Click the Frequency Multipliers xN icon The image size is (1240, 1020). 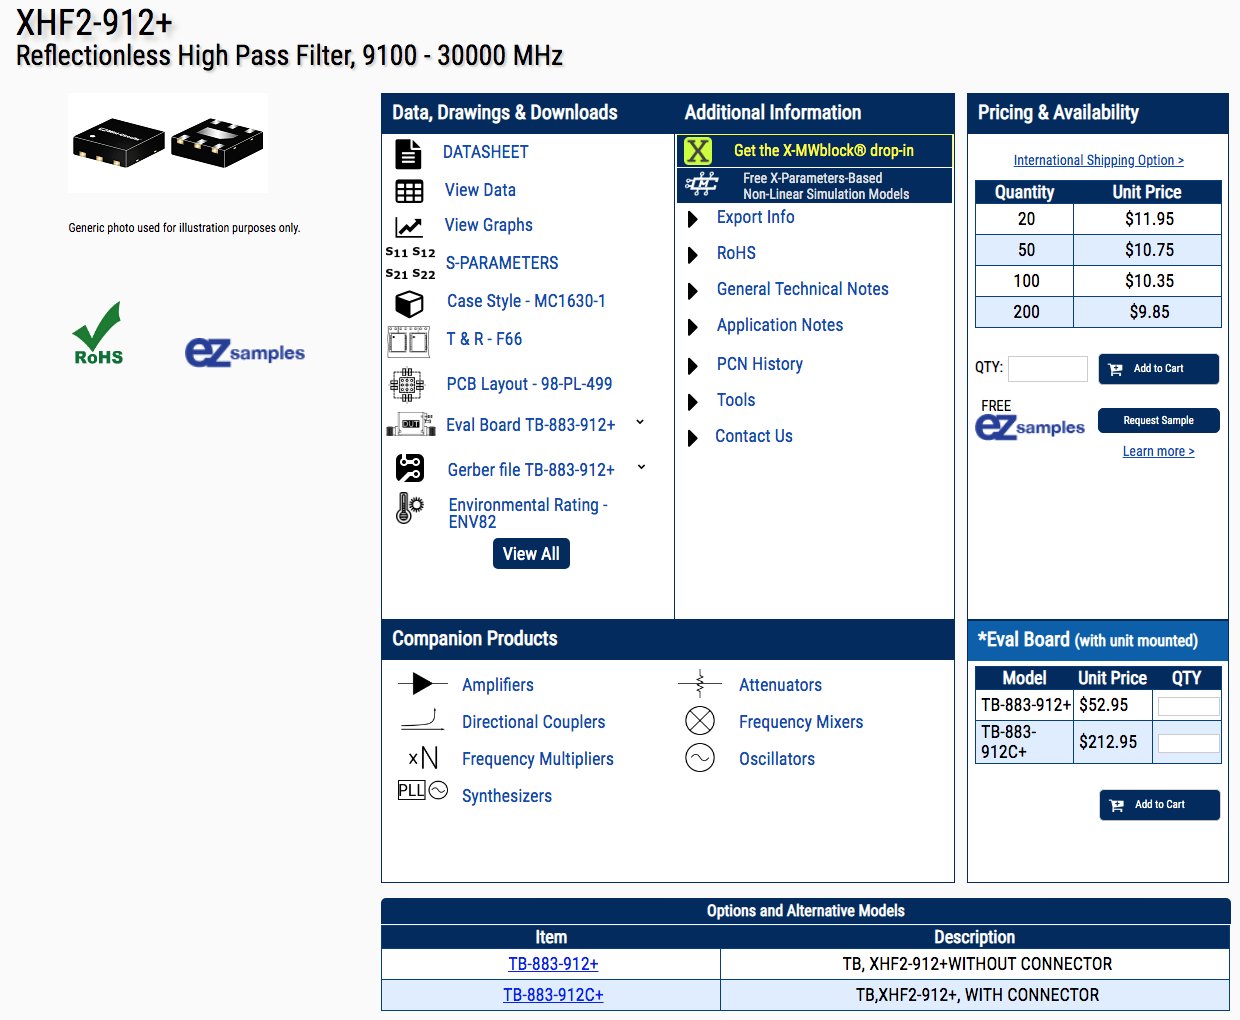pyautogui.click(x=423, y=757)
